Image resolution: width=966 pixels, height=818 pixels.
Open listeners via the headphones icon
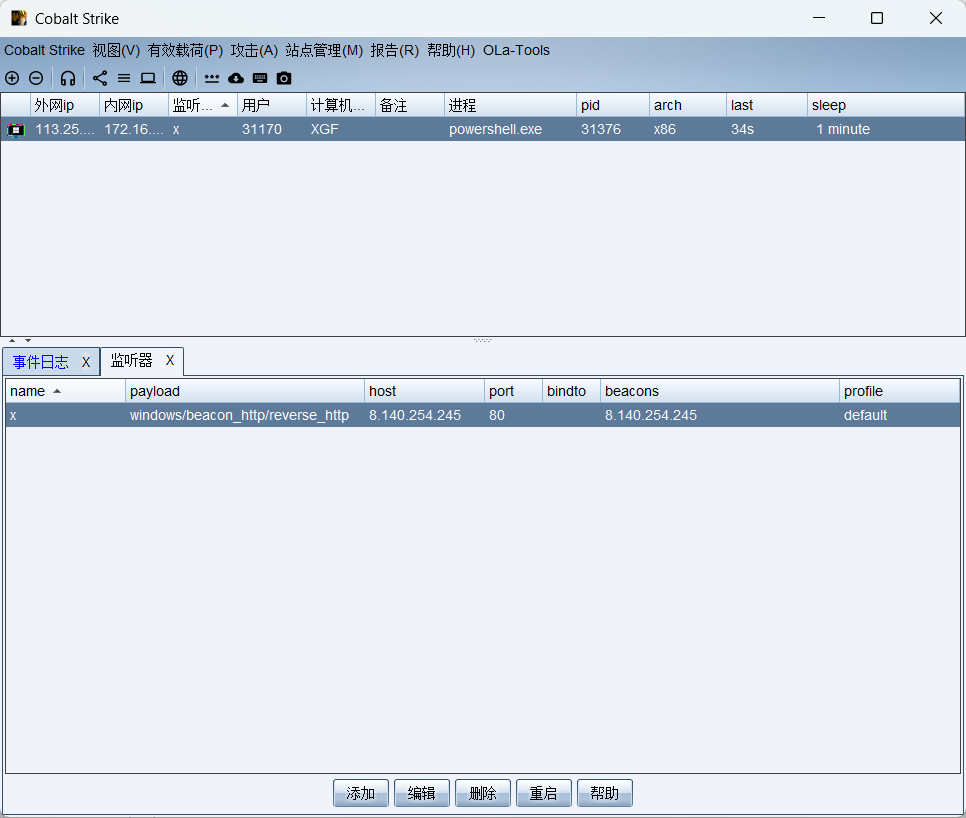pyautogui.click(x=68, y=78)
